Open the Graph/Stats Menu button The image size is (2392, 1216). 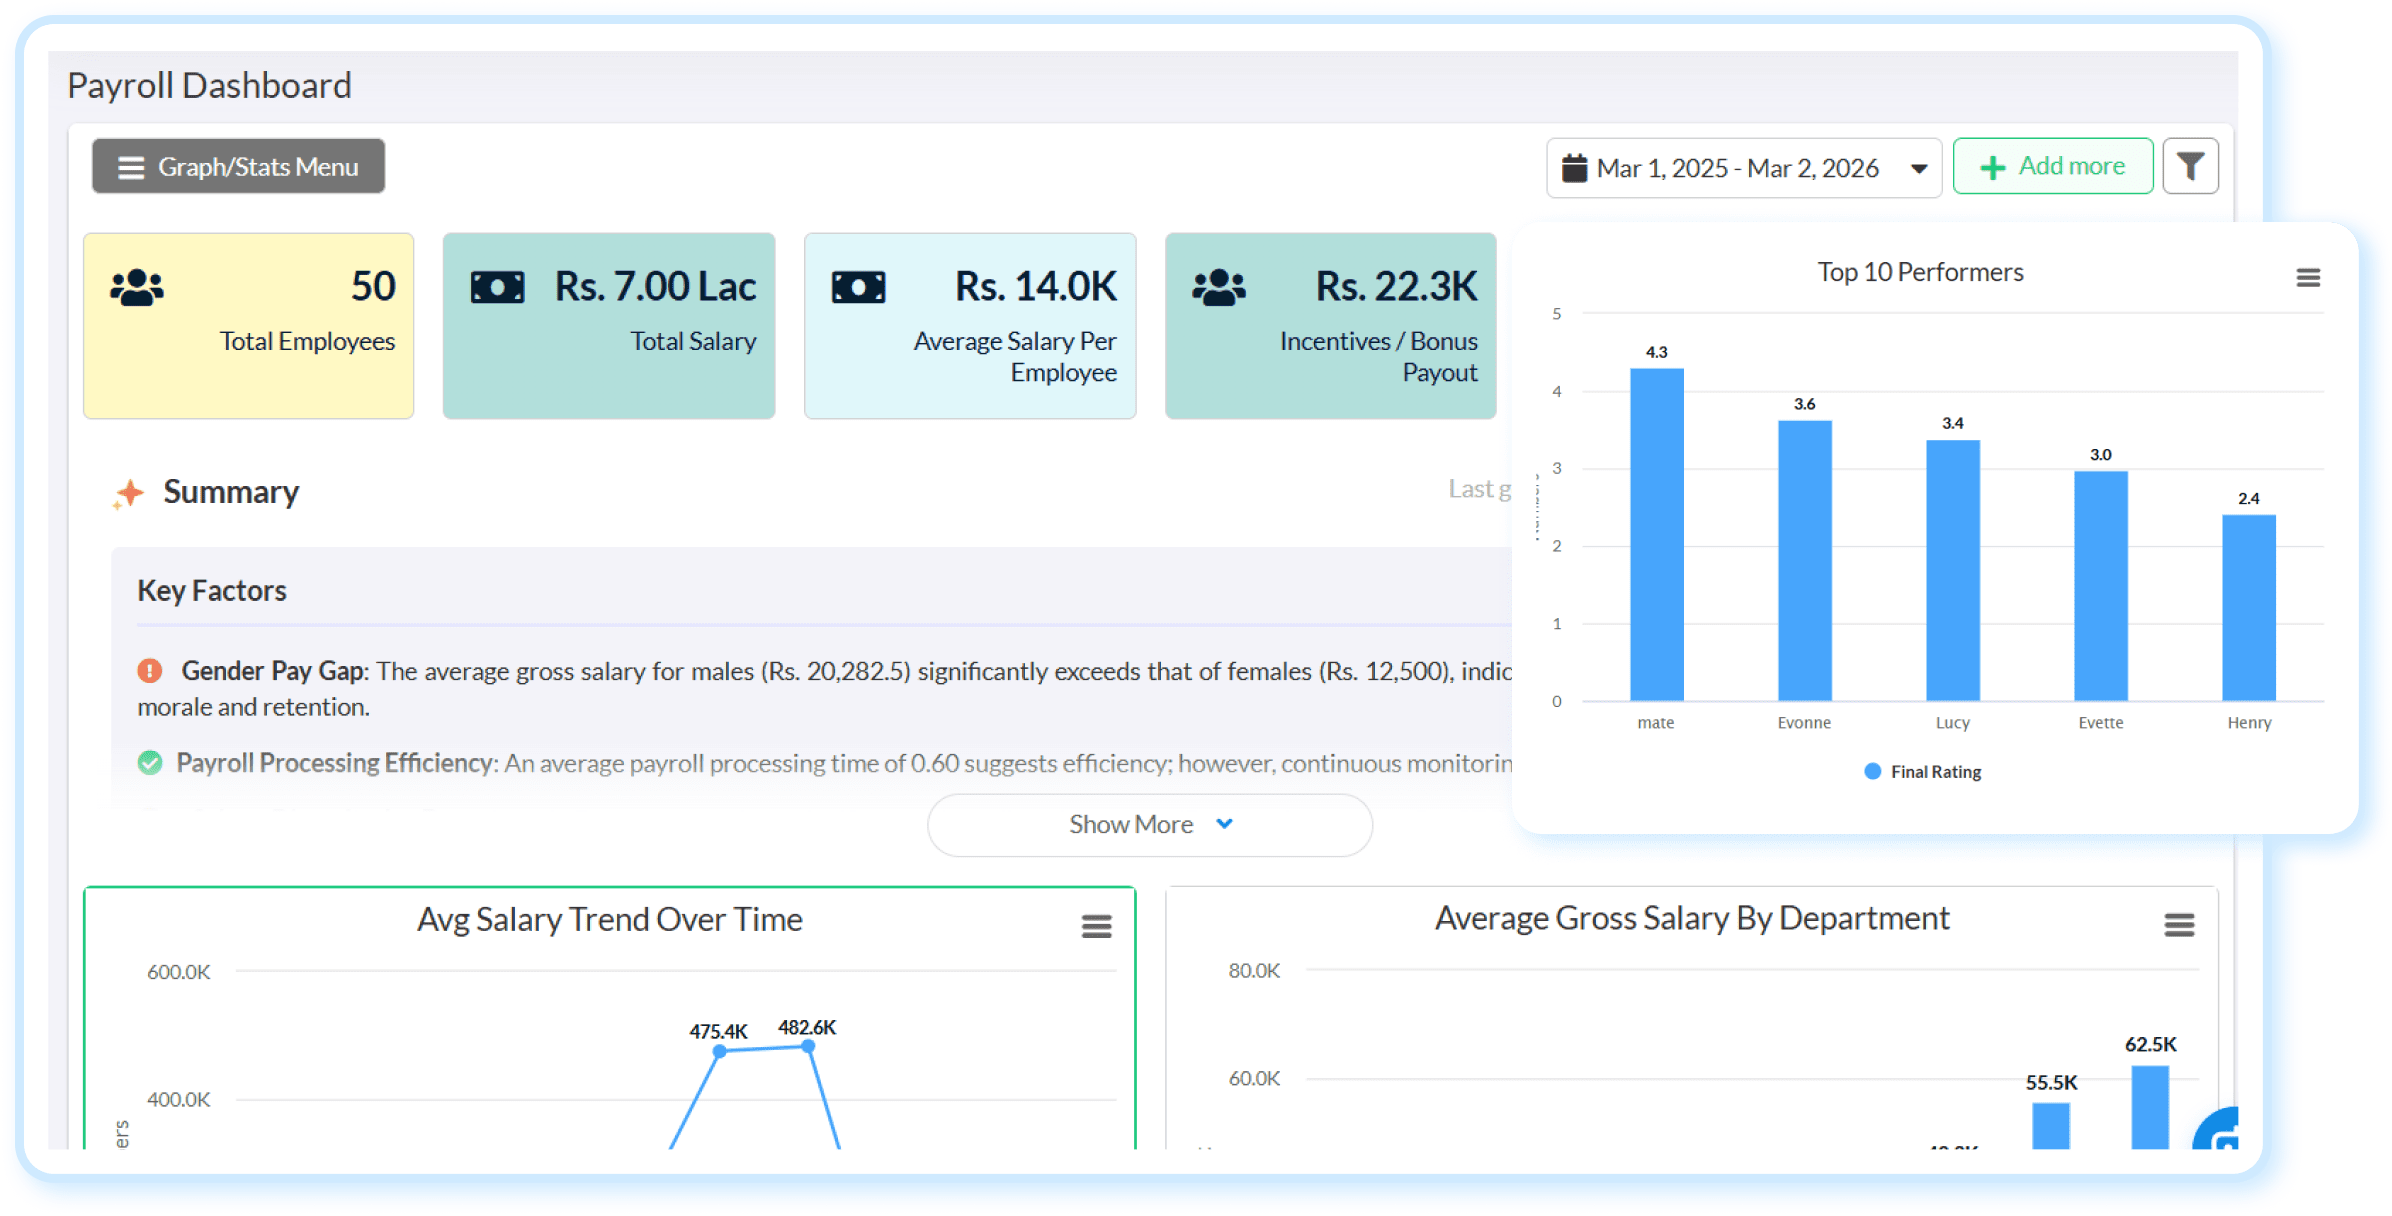point(238,166)
